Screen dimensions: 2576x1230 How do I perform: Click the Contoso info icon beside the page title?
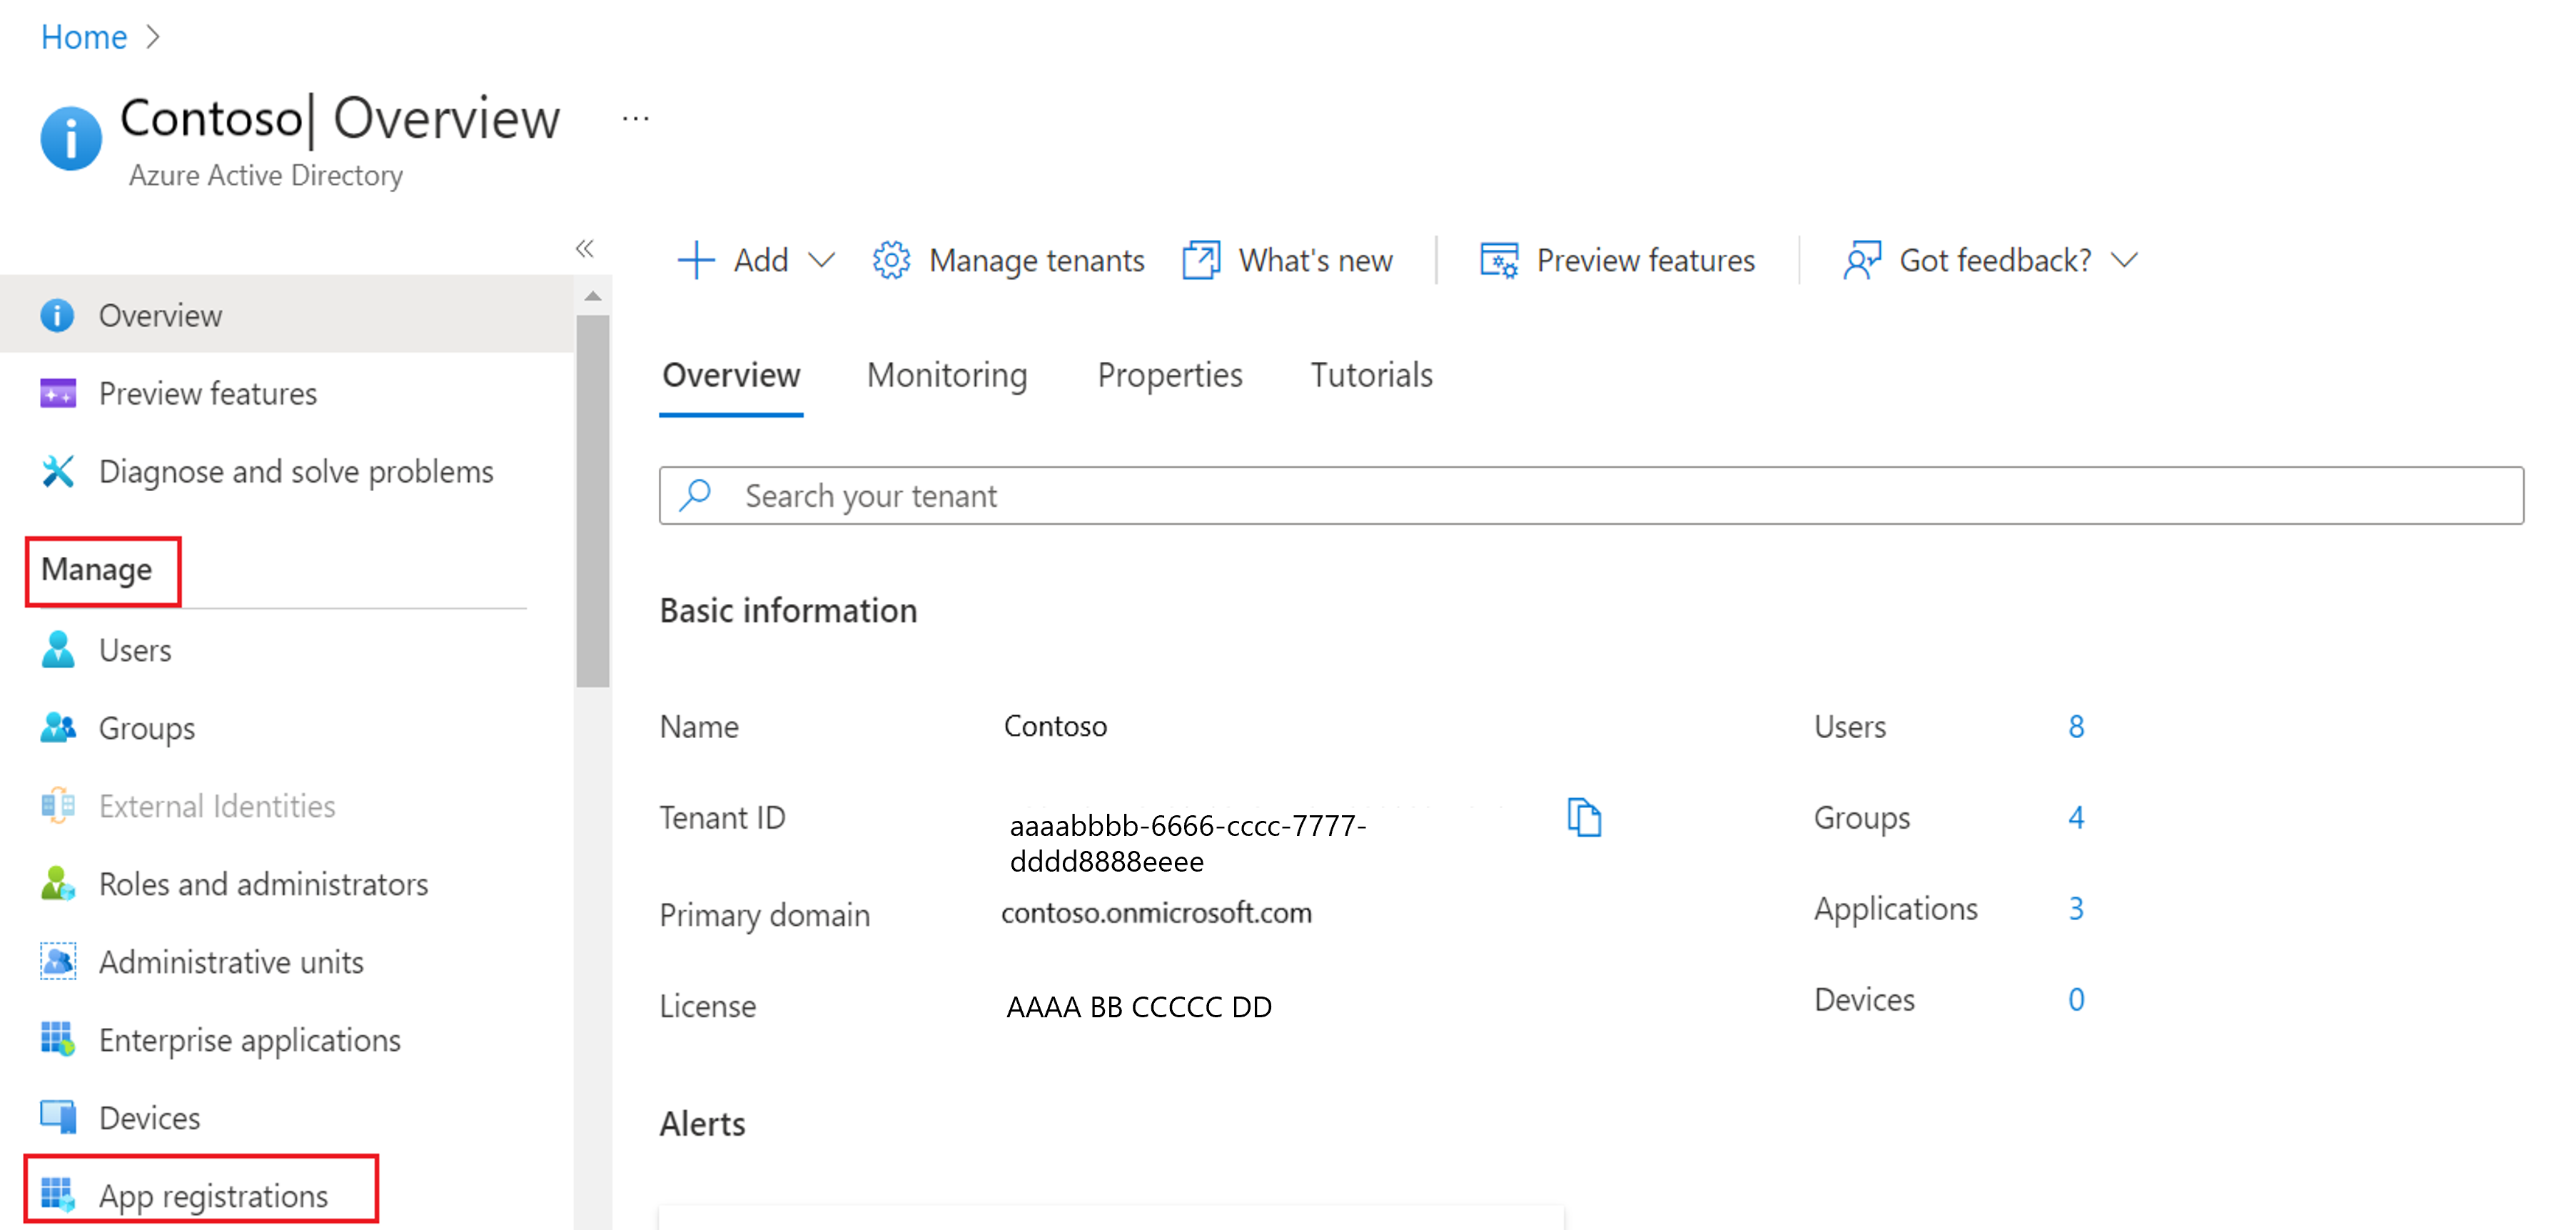70,138
